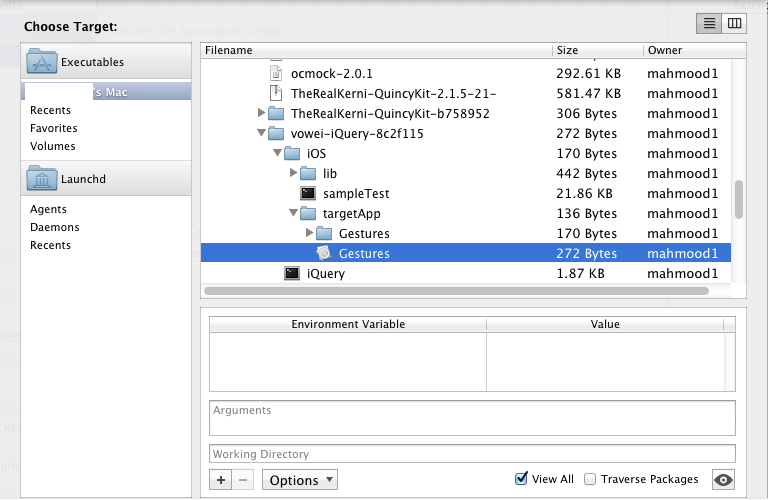Select the iQuery filename row

(466, 273)
